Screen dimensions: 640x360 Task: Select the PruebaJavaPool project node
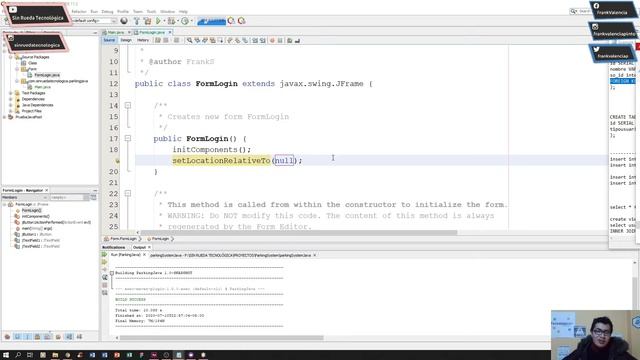point(29,117)
